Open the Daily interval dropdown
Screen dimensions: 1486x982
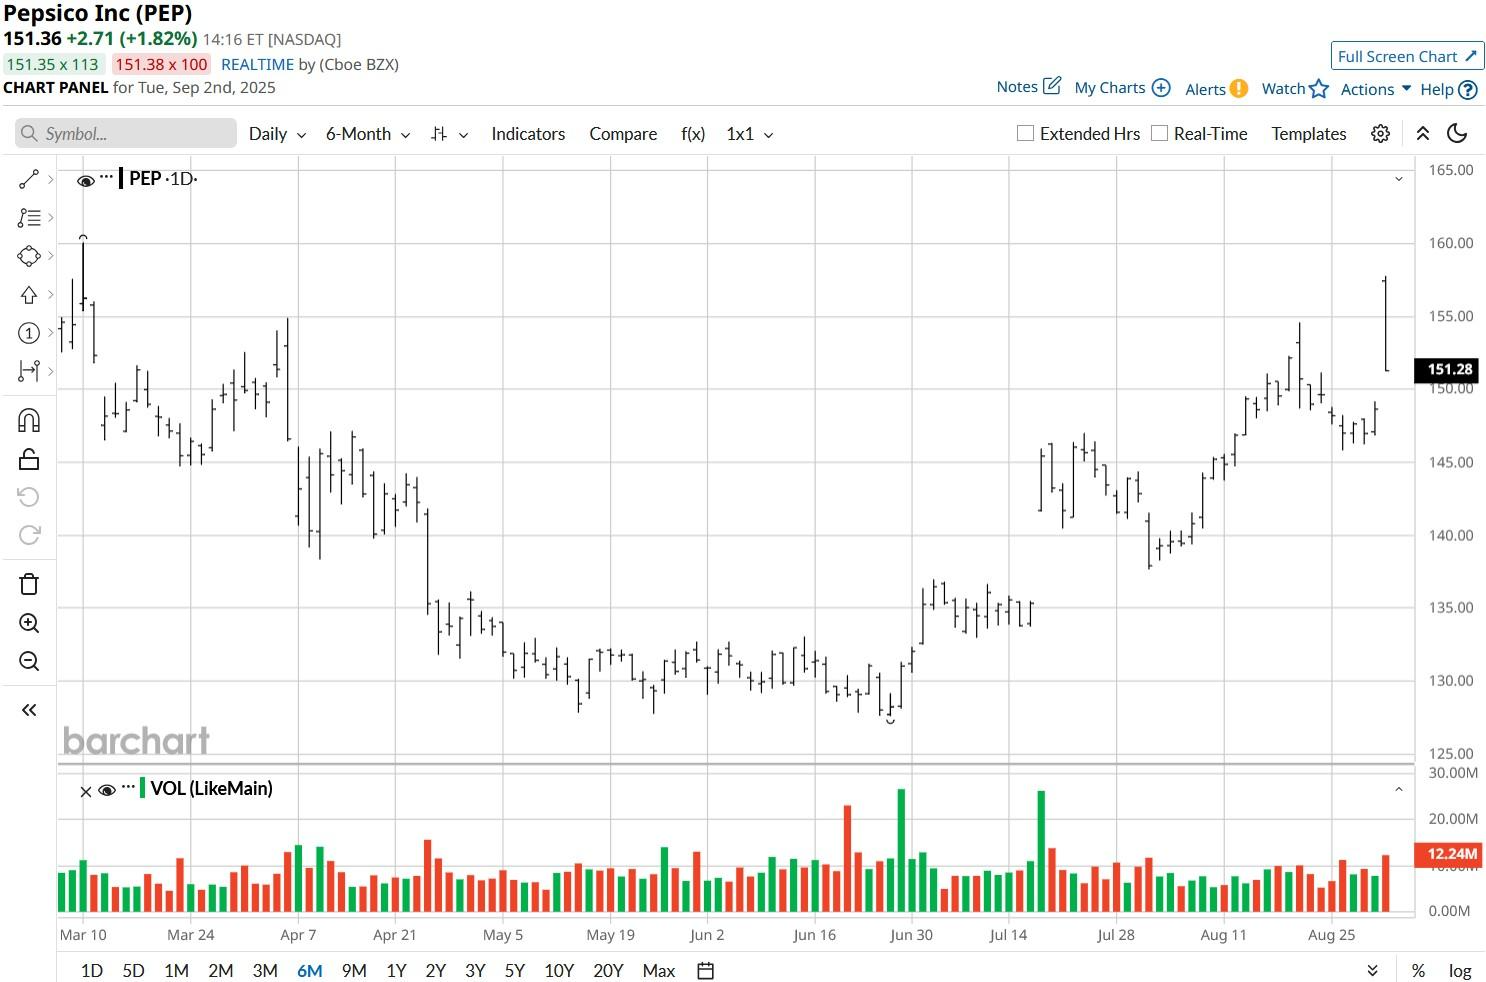(x=277, y=134)
